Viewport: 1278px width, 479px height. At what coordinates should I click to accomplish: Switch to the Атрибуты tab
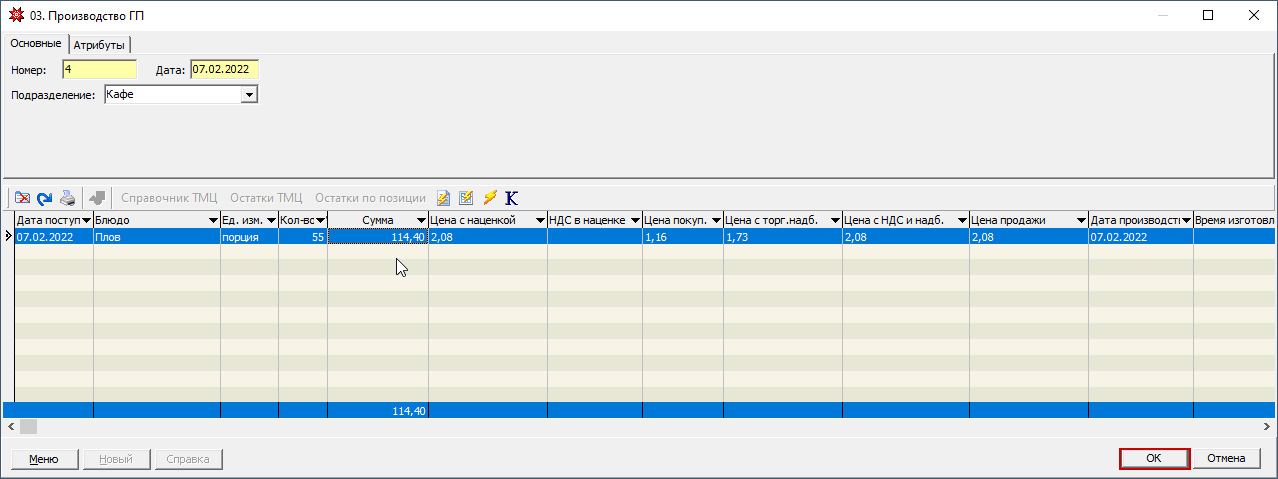(x=99, y=45)
